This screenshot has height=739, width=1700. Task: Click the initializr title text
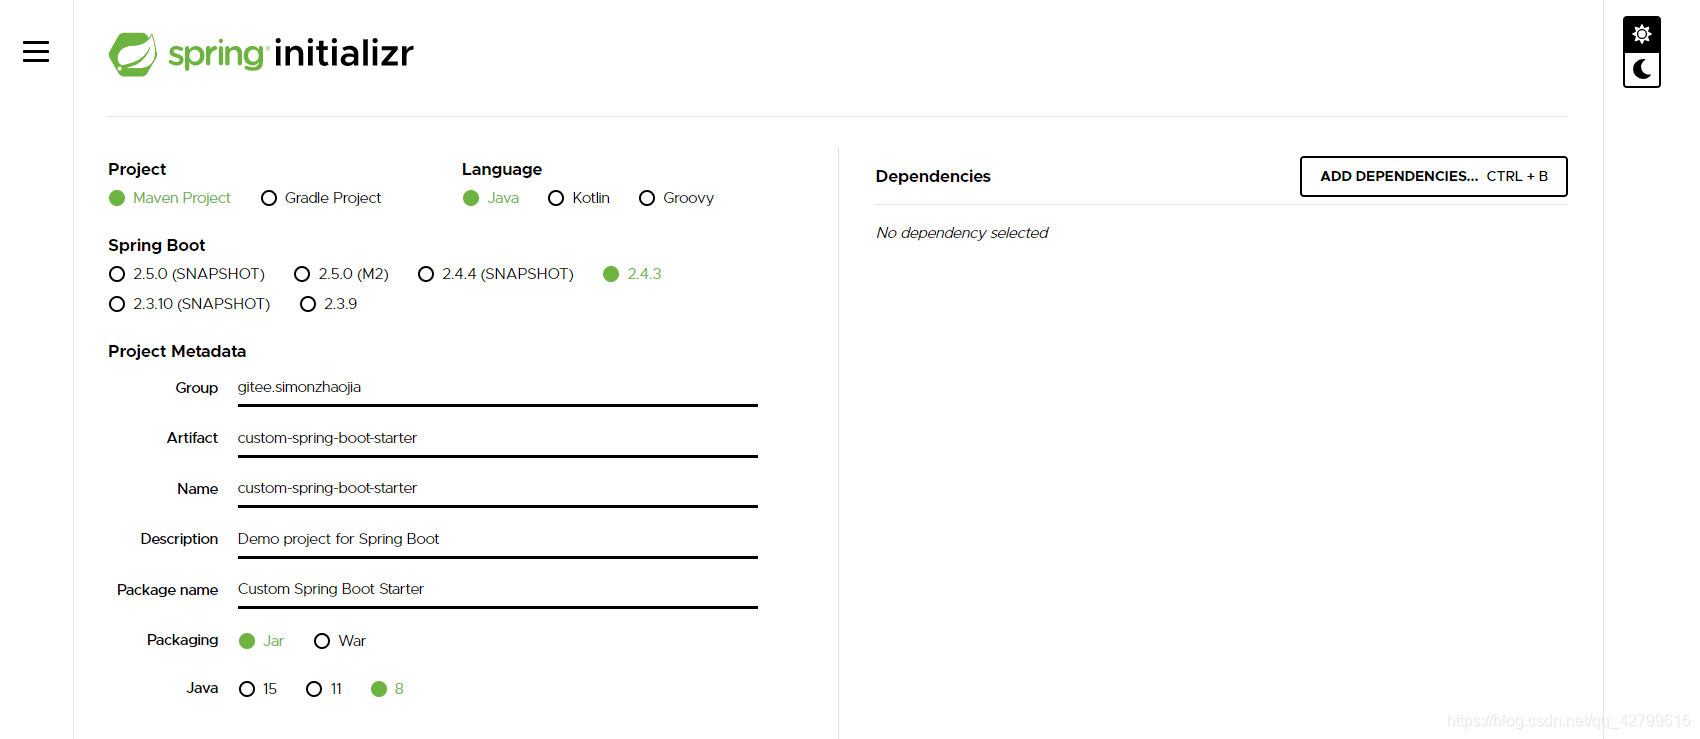coord(344,52)
